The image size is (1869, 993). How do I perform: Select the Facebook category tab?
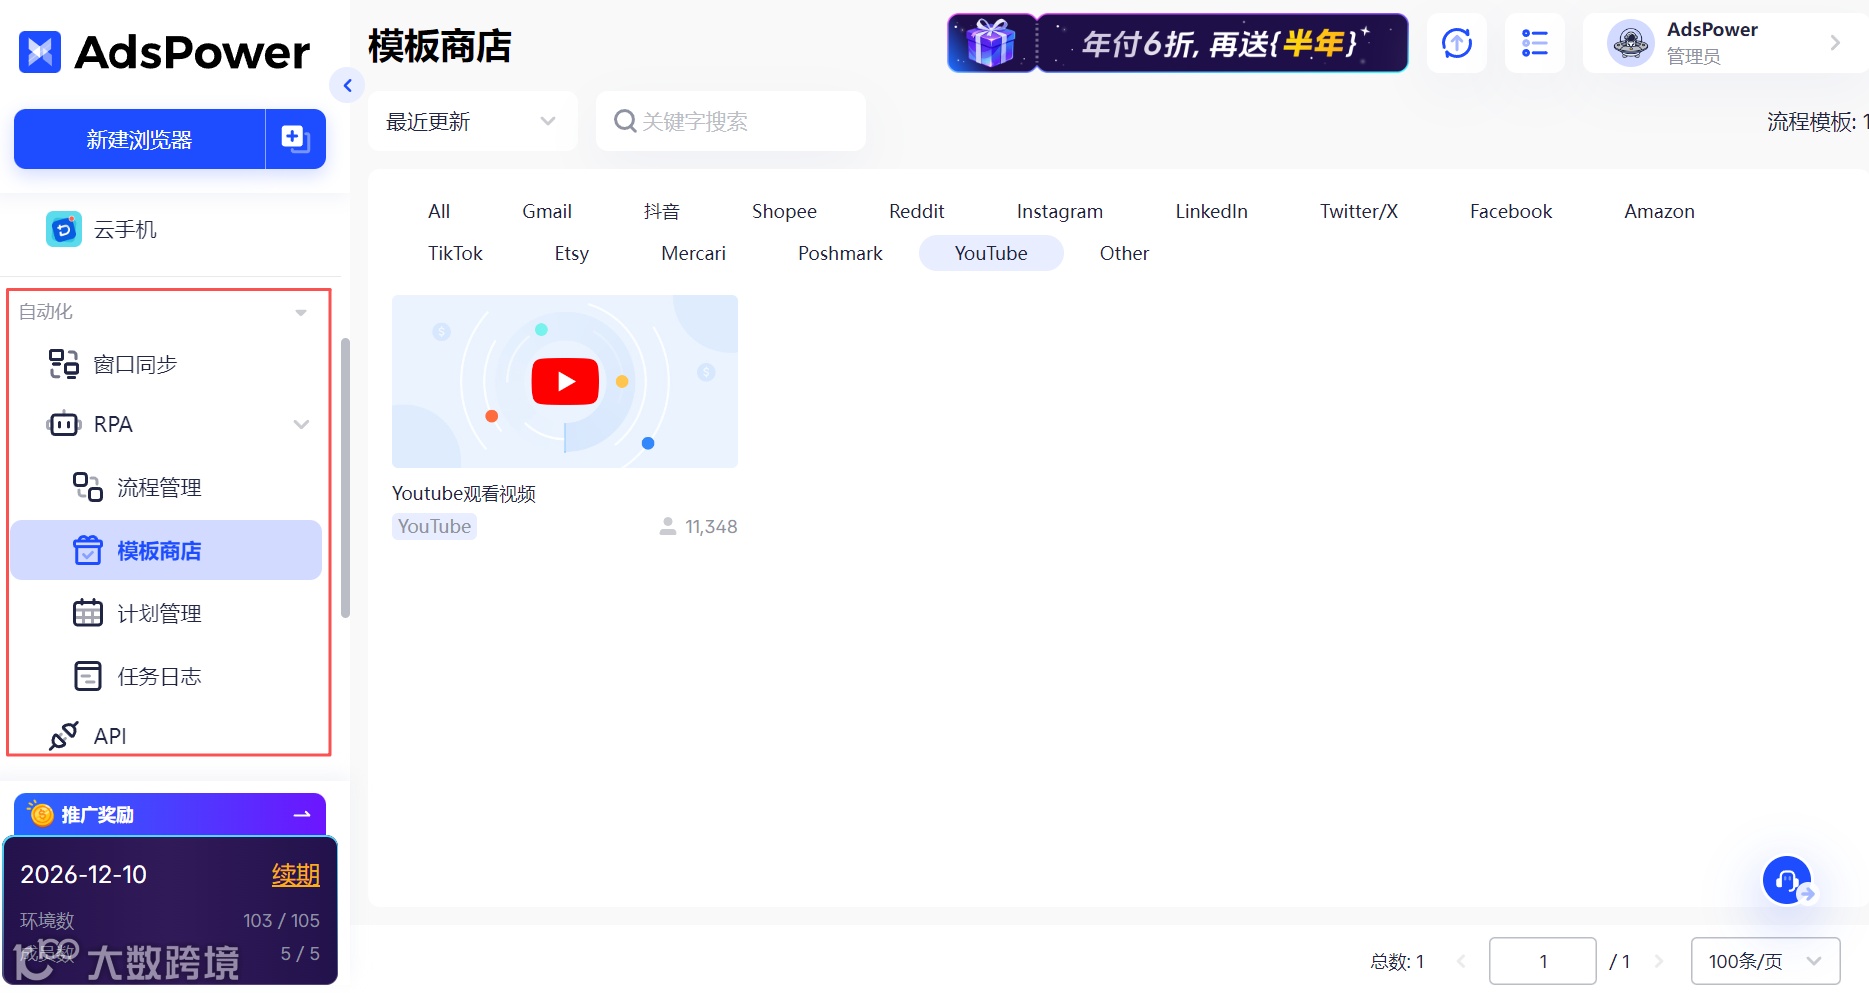click(x=1511, y=211)
